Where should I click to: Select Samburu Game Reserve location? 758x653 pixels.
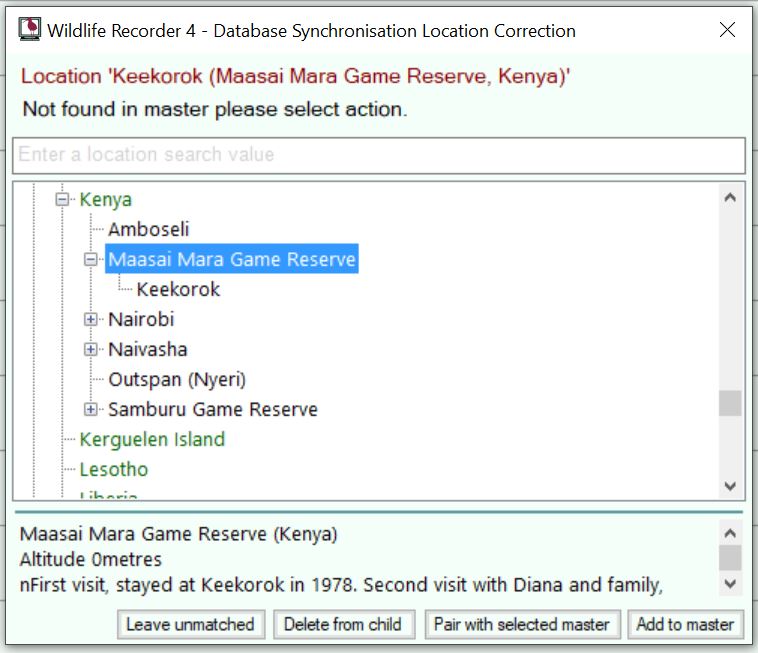click(x=213, y=409)
